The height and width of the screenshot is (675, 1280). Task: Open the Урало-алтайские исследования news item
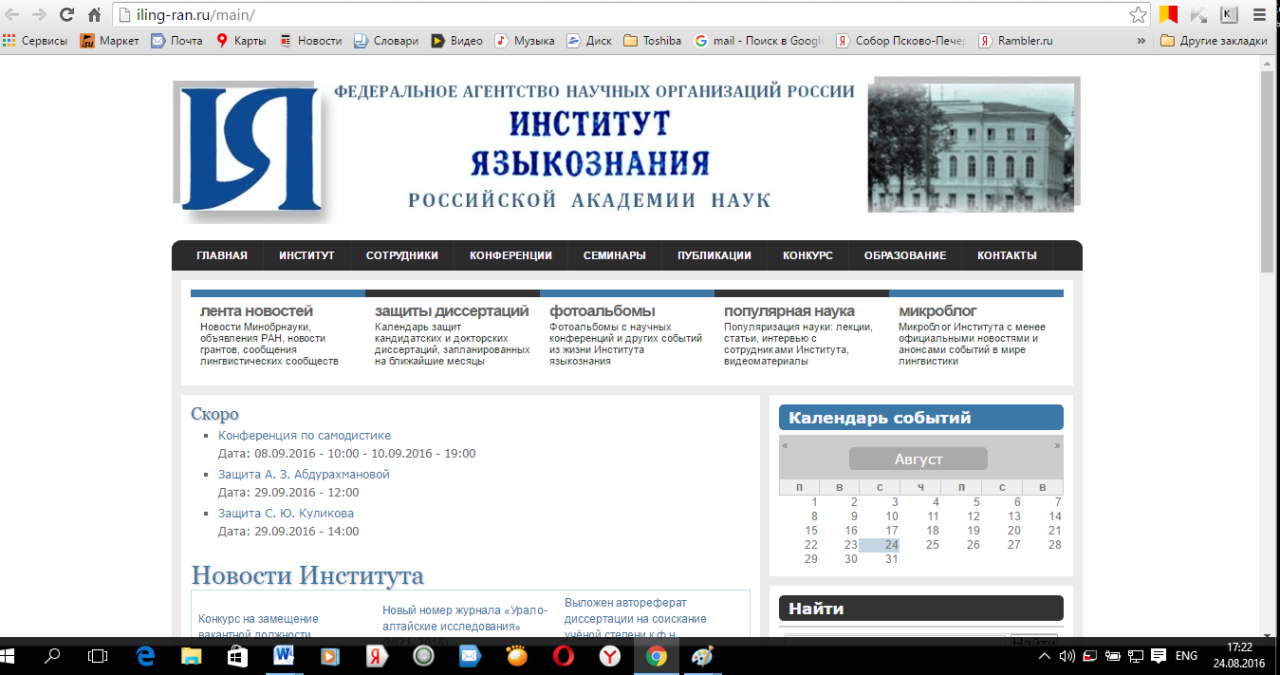tap(465, 618)
